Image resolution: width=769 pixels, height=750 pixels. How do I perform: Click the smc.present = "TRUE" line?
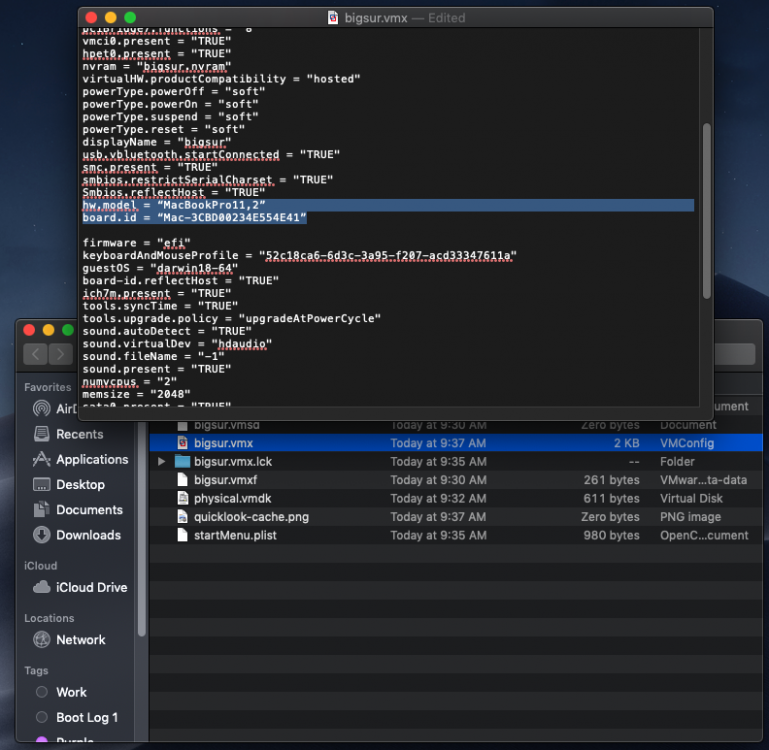(x=150, y=167)
